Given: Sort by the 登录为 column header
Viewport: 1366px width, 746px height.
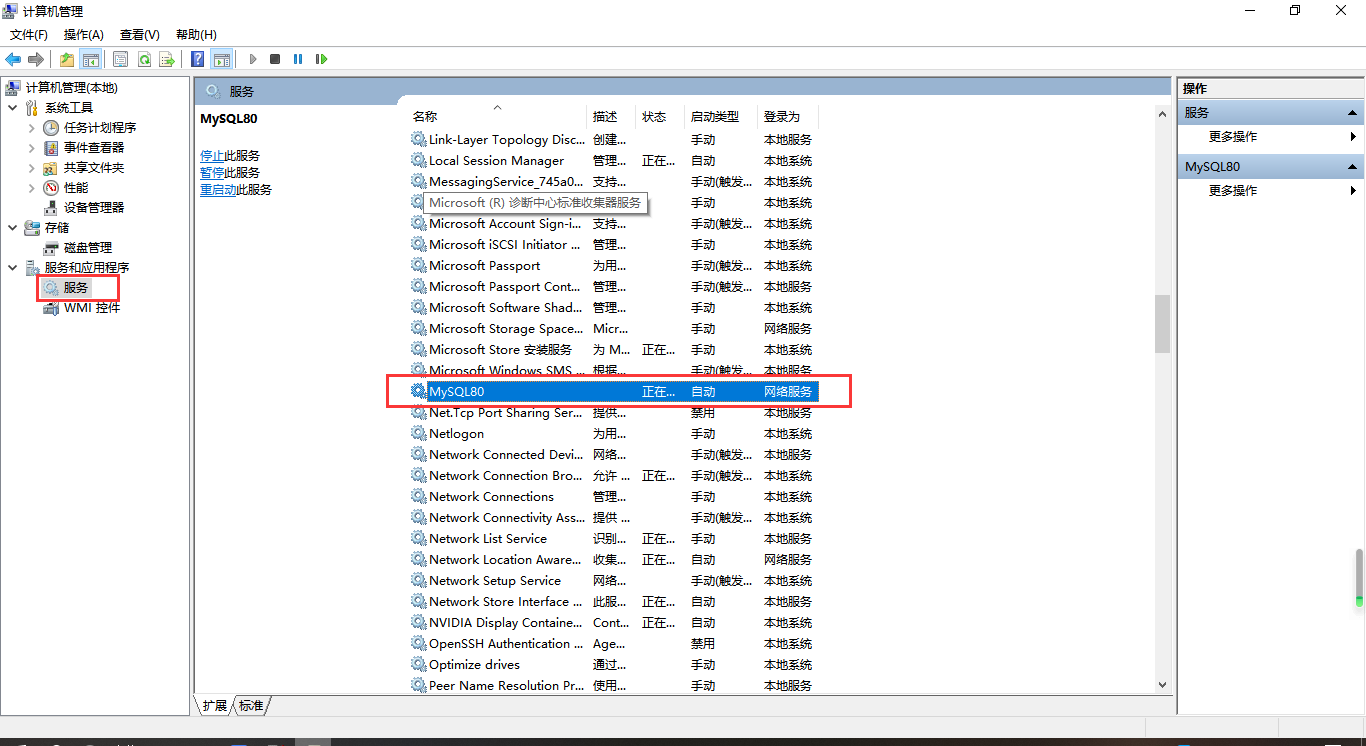Looking at the screenshot, I should [x=788, y=117].
